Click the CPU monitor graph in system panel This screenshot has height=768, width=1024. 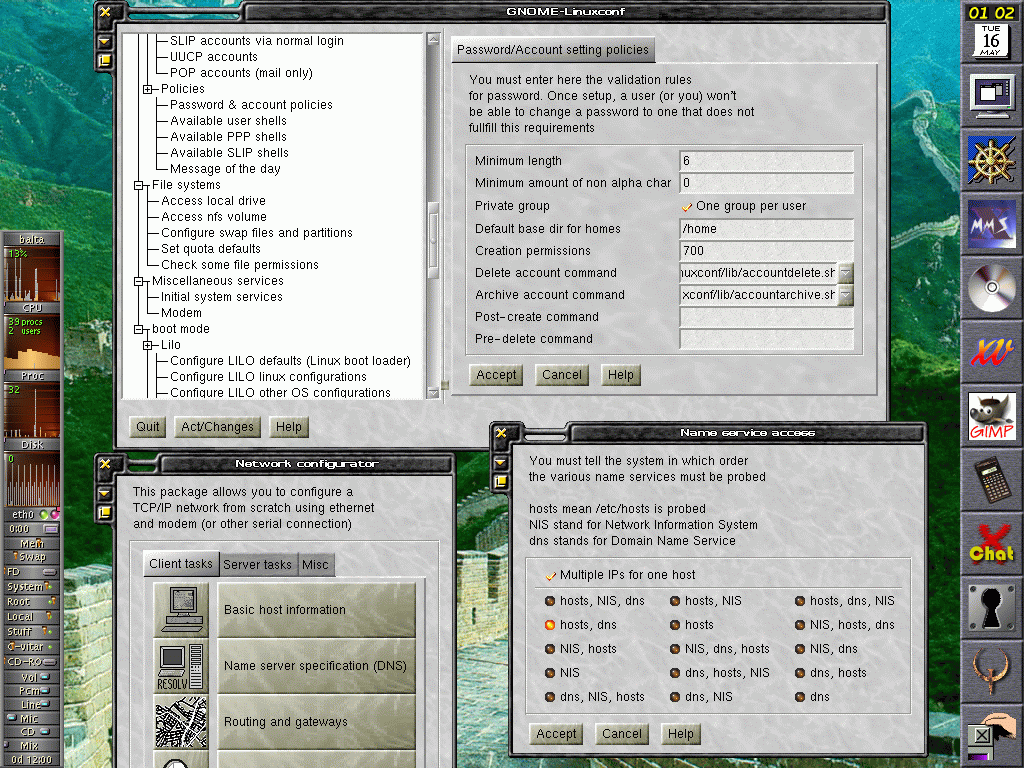coord(32,275)
